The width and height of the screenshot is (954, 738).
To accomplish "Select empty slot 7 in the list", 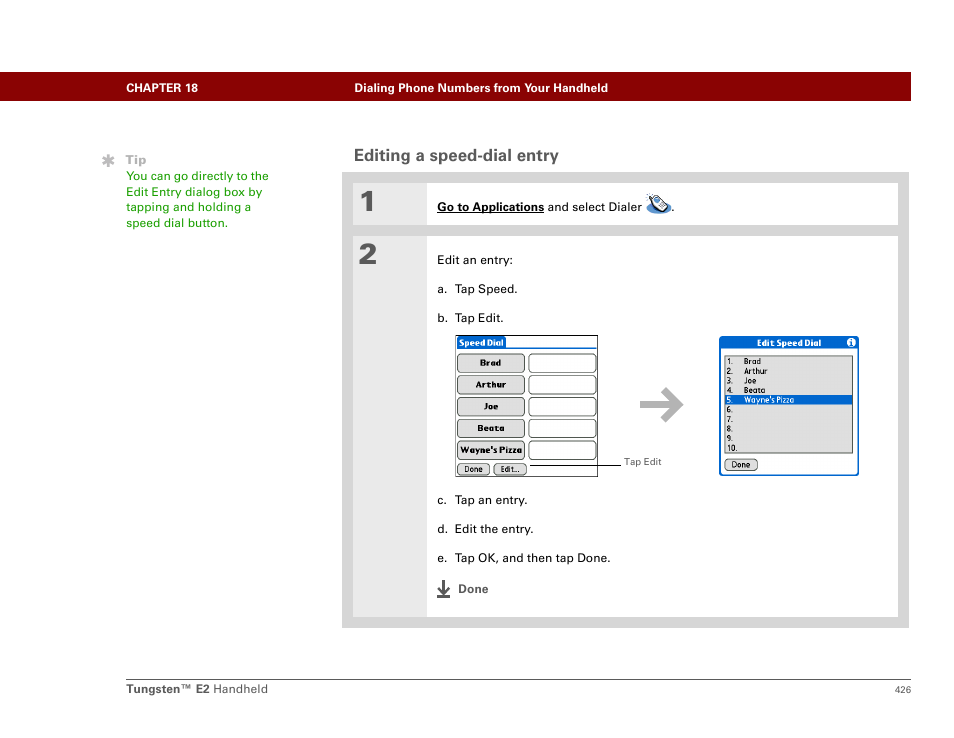I will pyautogui.click(x=789, y=419).
